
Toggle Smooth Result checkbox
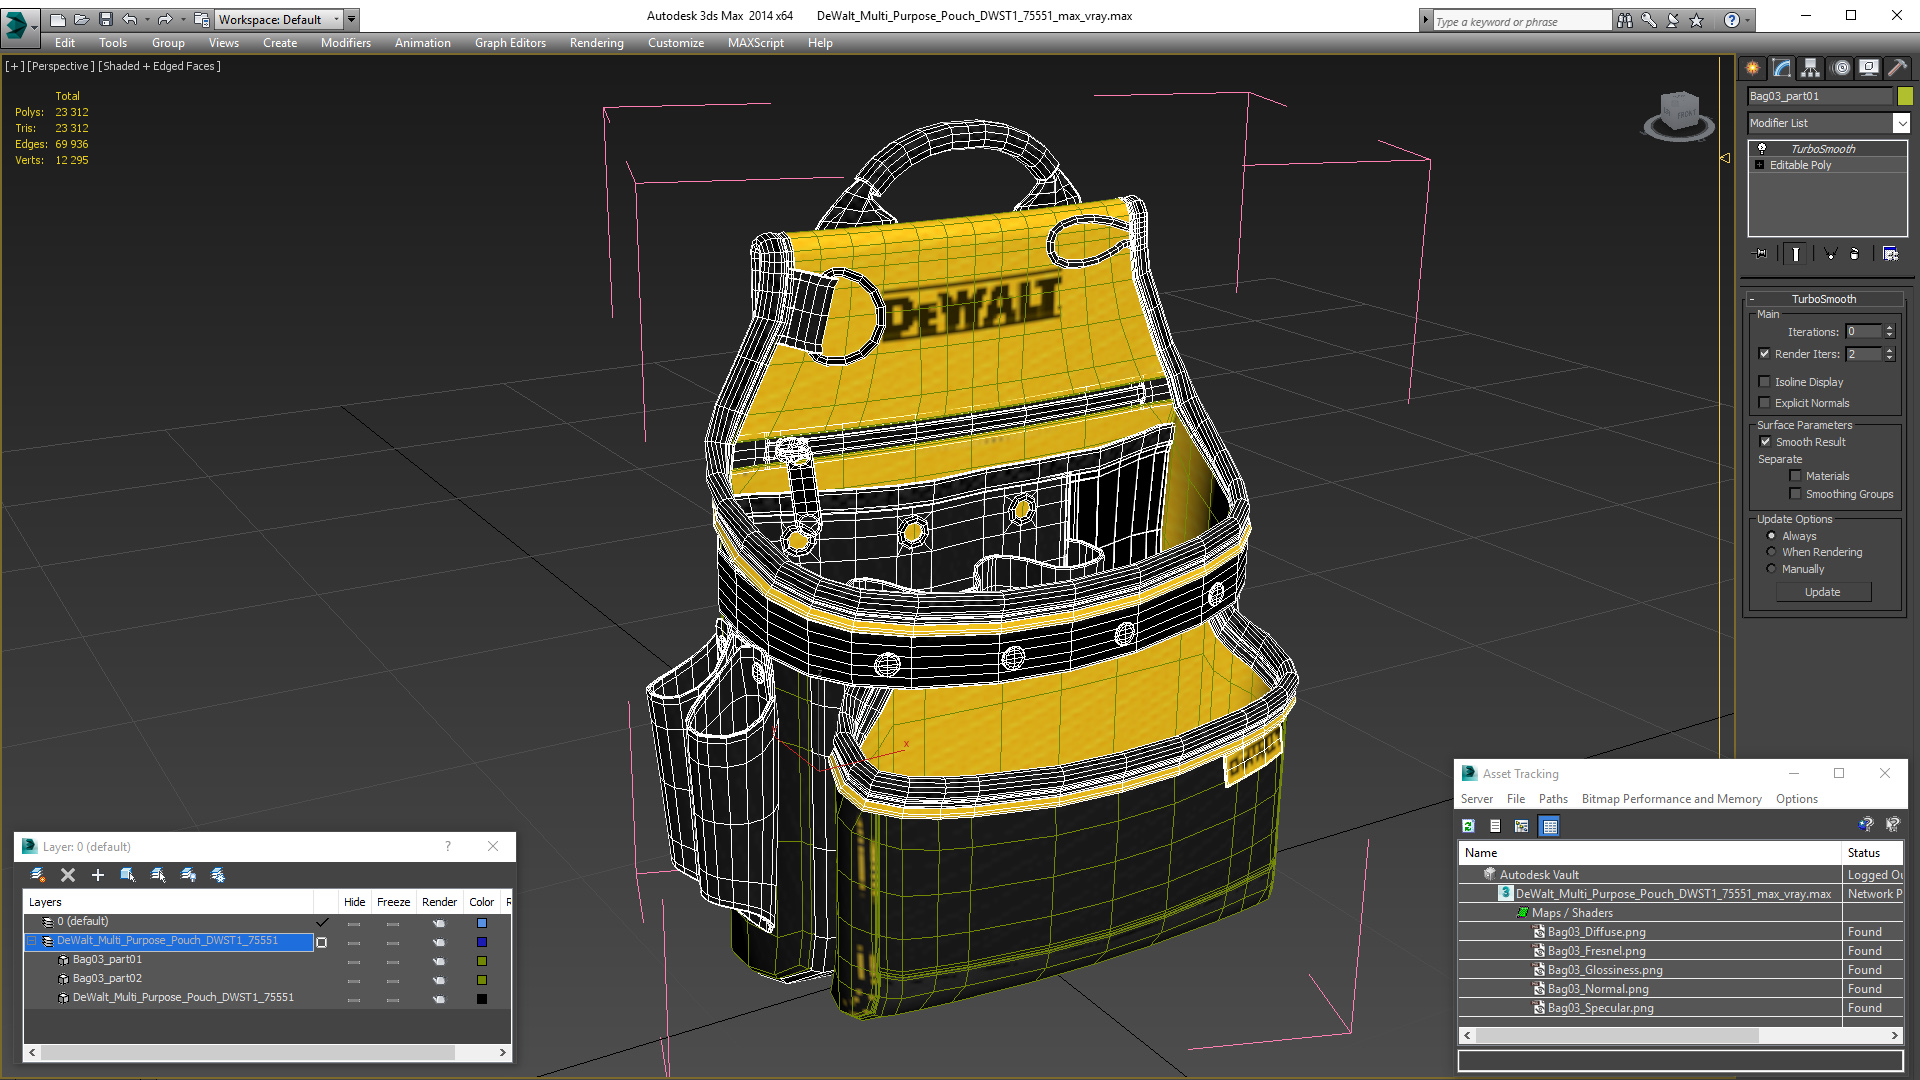pyautogui.click(x=1766, y=441)
